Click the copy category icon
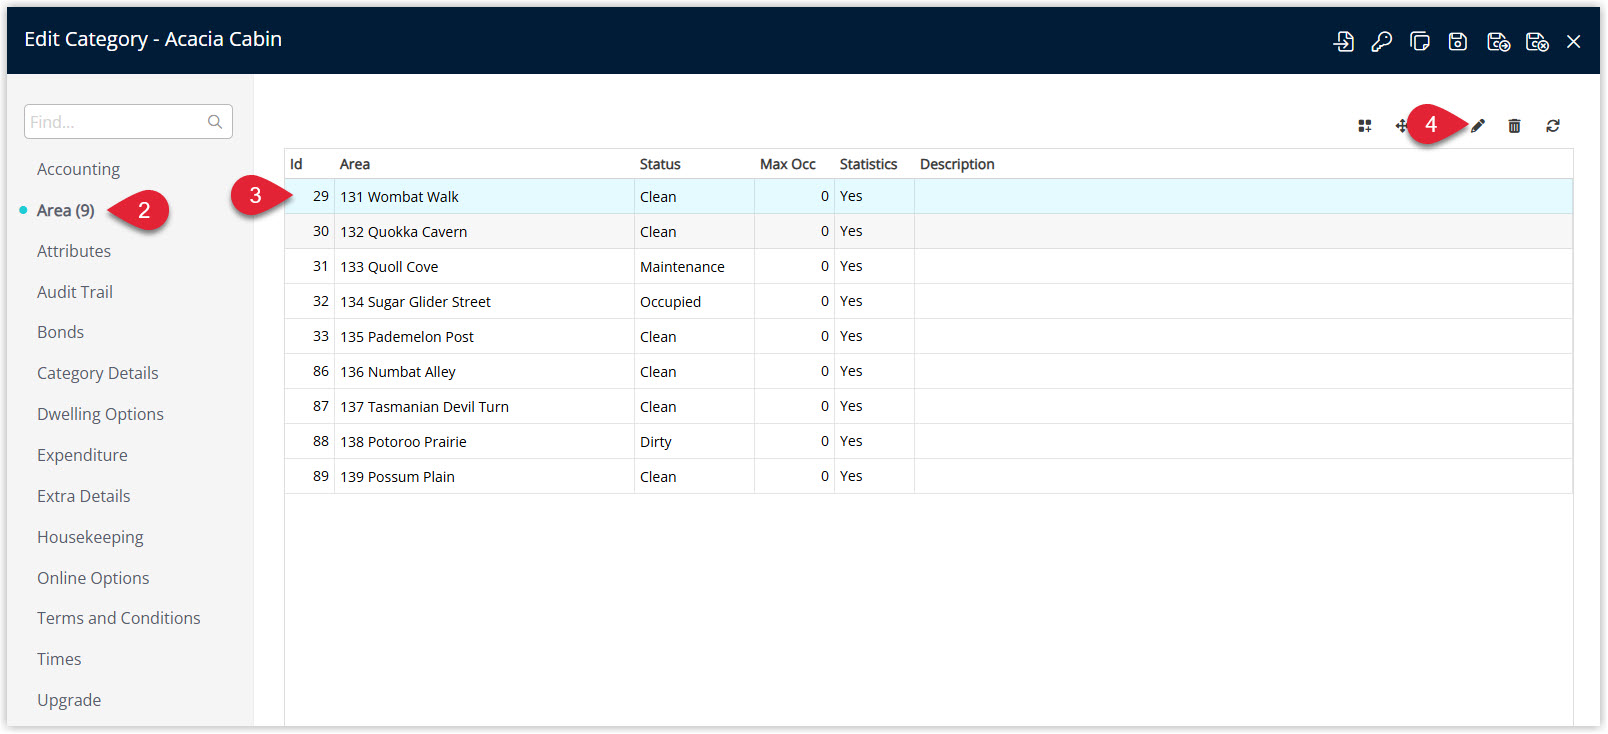 point(1420,41)
